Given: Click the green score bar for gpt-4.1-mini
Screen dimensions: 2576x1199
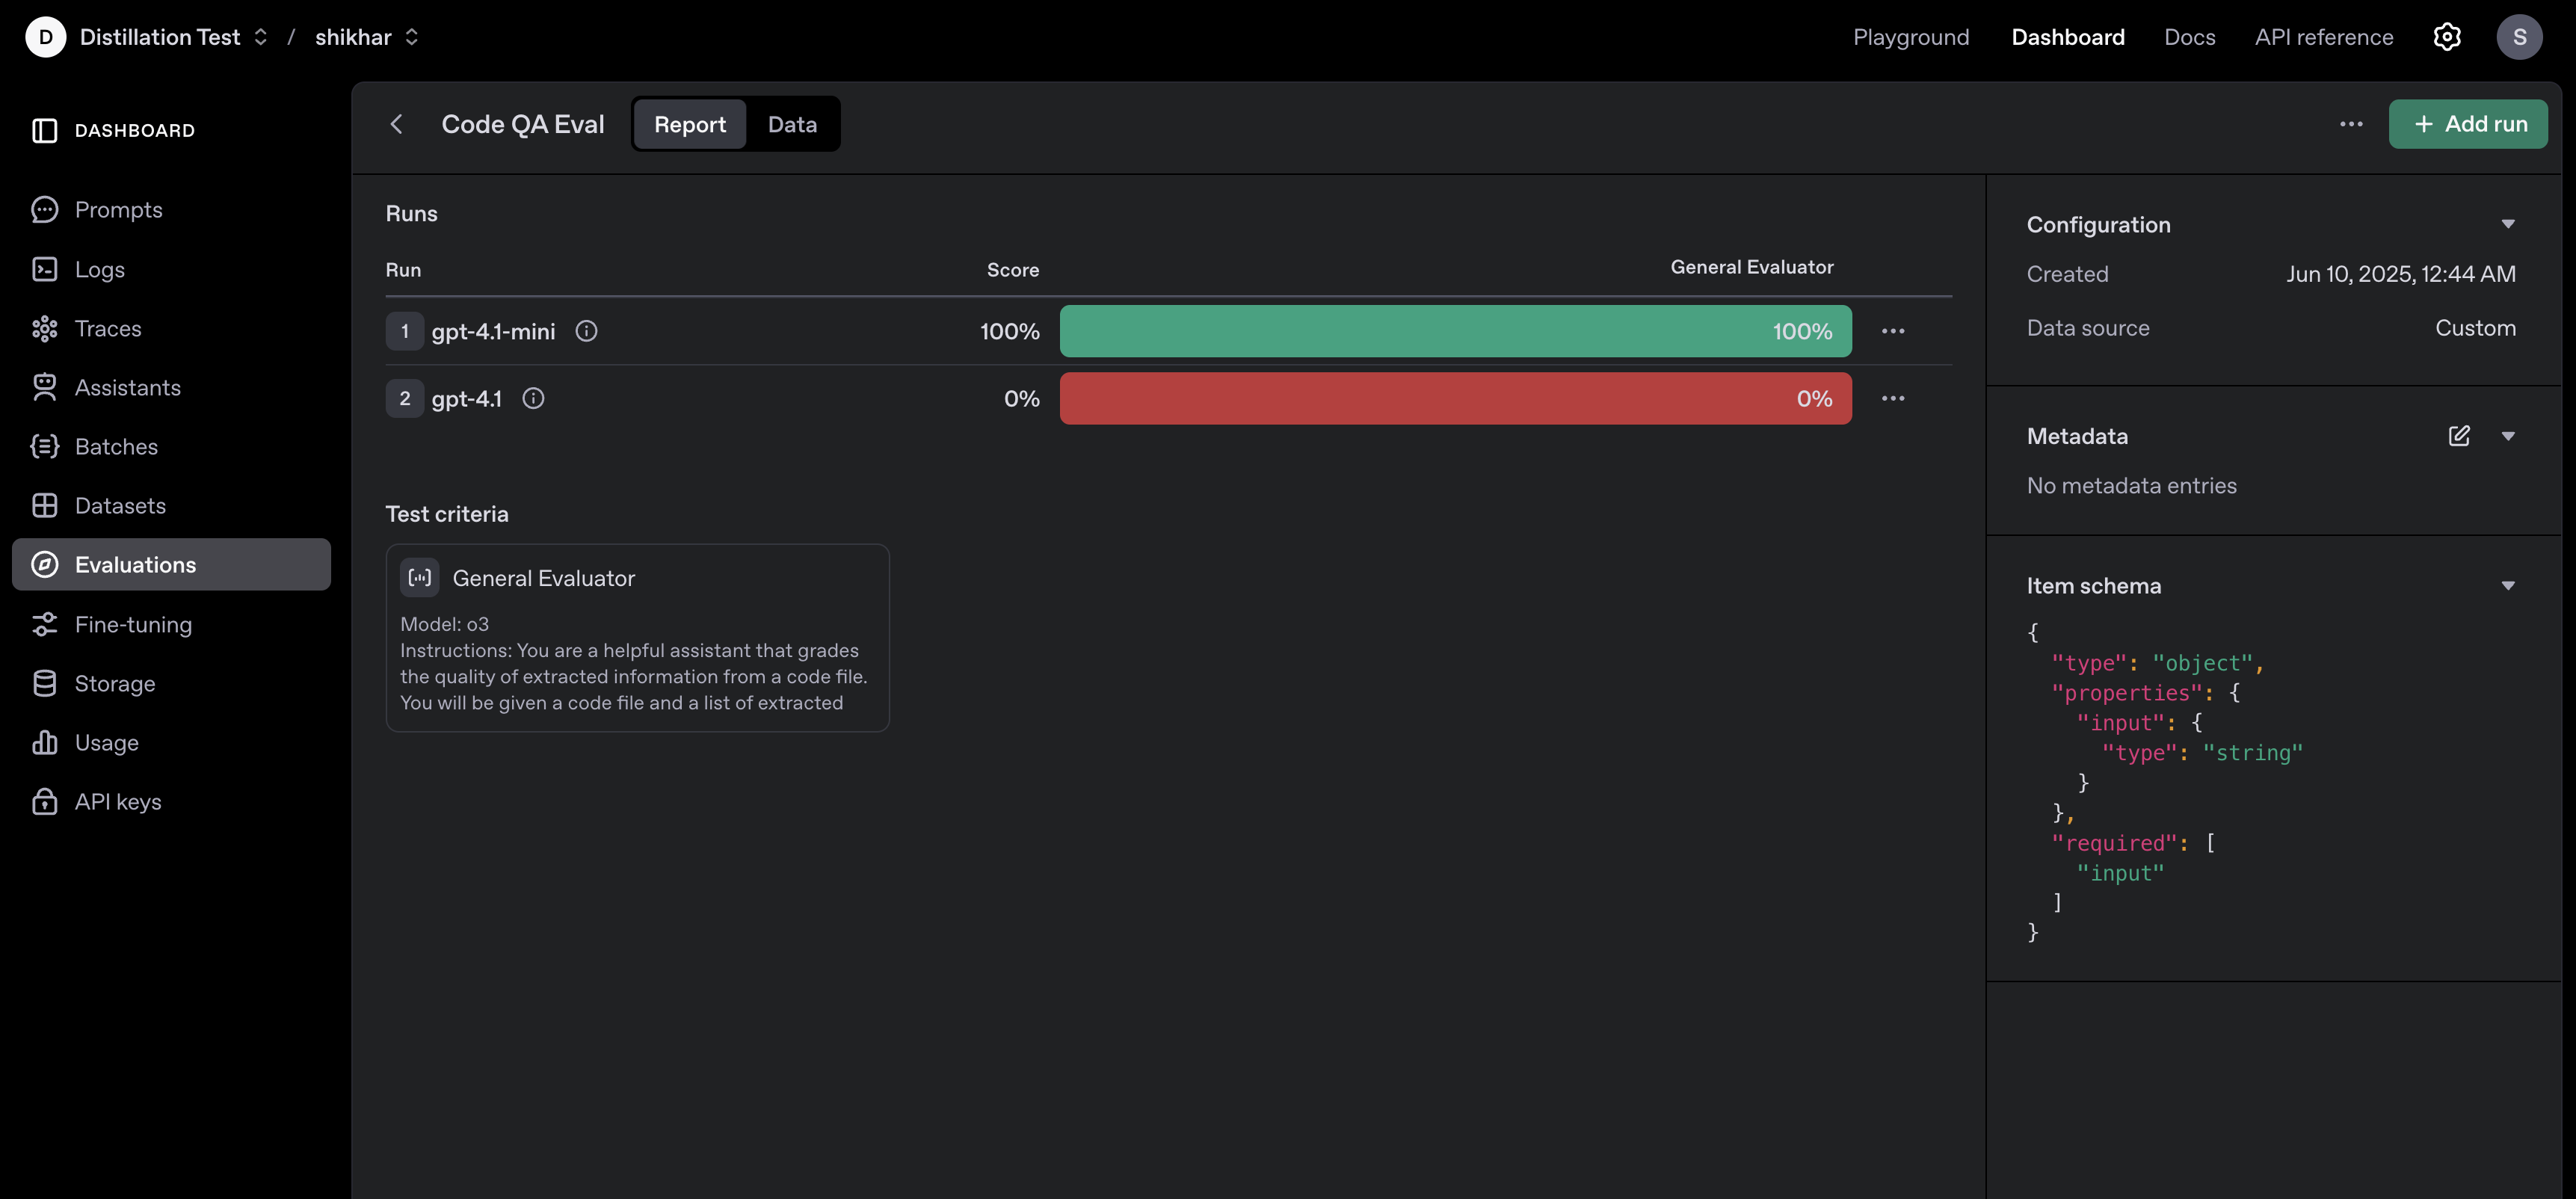Looking at the screenshot, I should click(x=1455, y=331).
